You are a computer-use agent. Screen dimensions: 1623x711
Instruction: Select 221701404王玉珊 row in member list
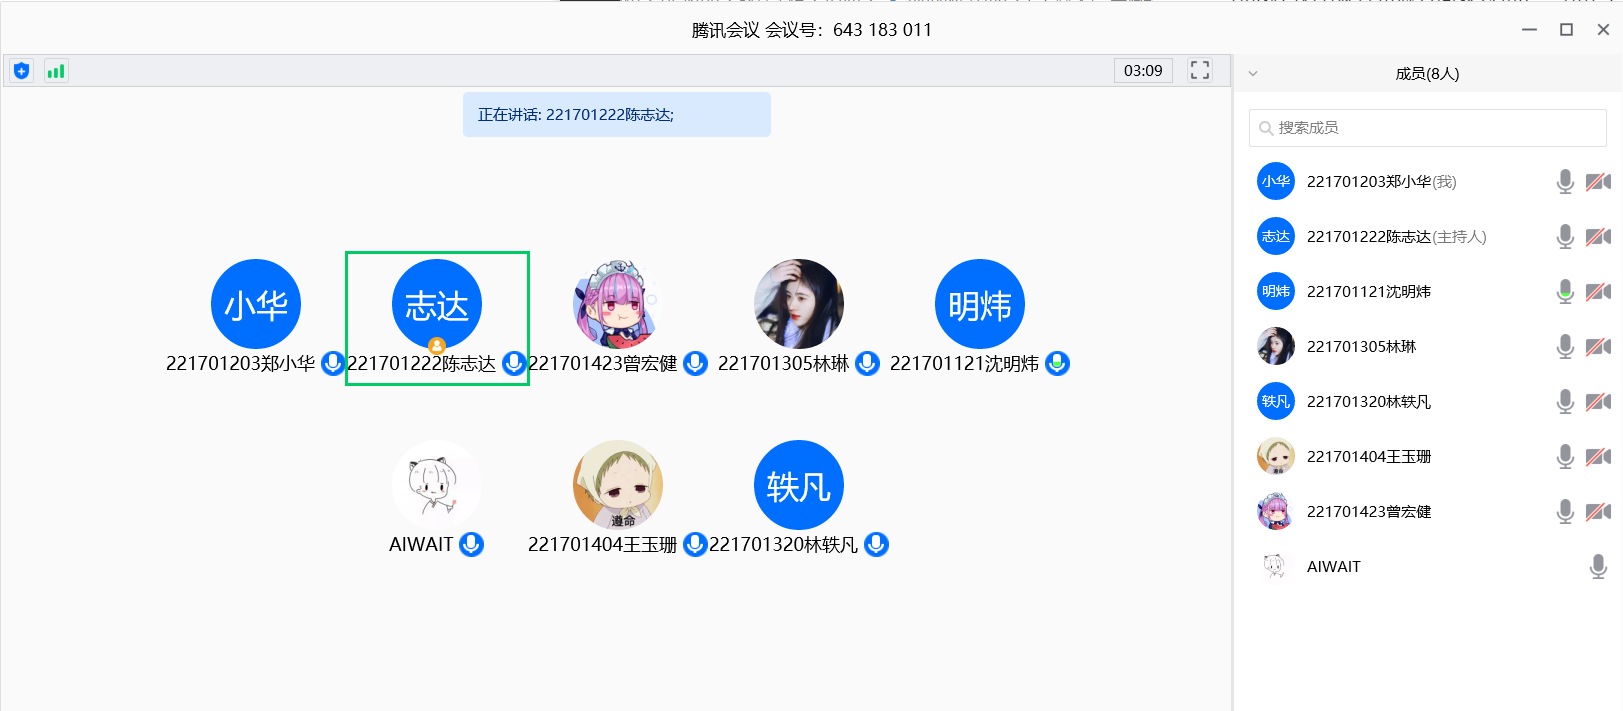1428,456
